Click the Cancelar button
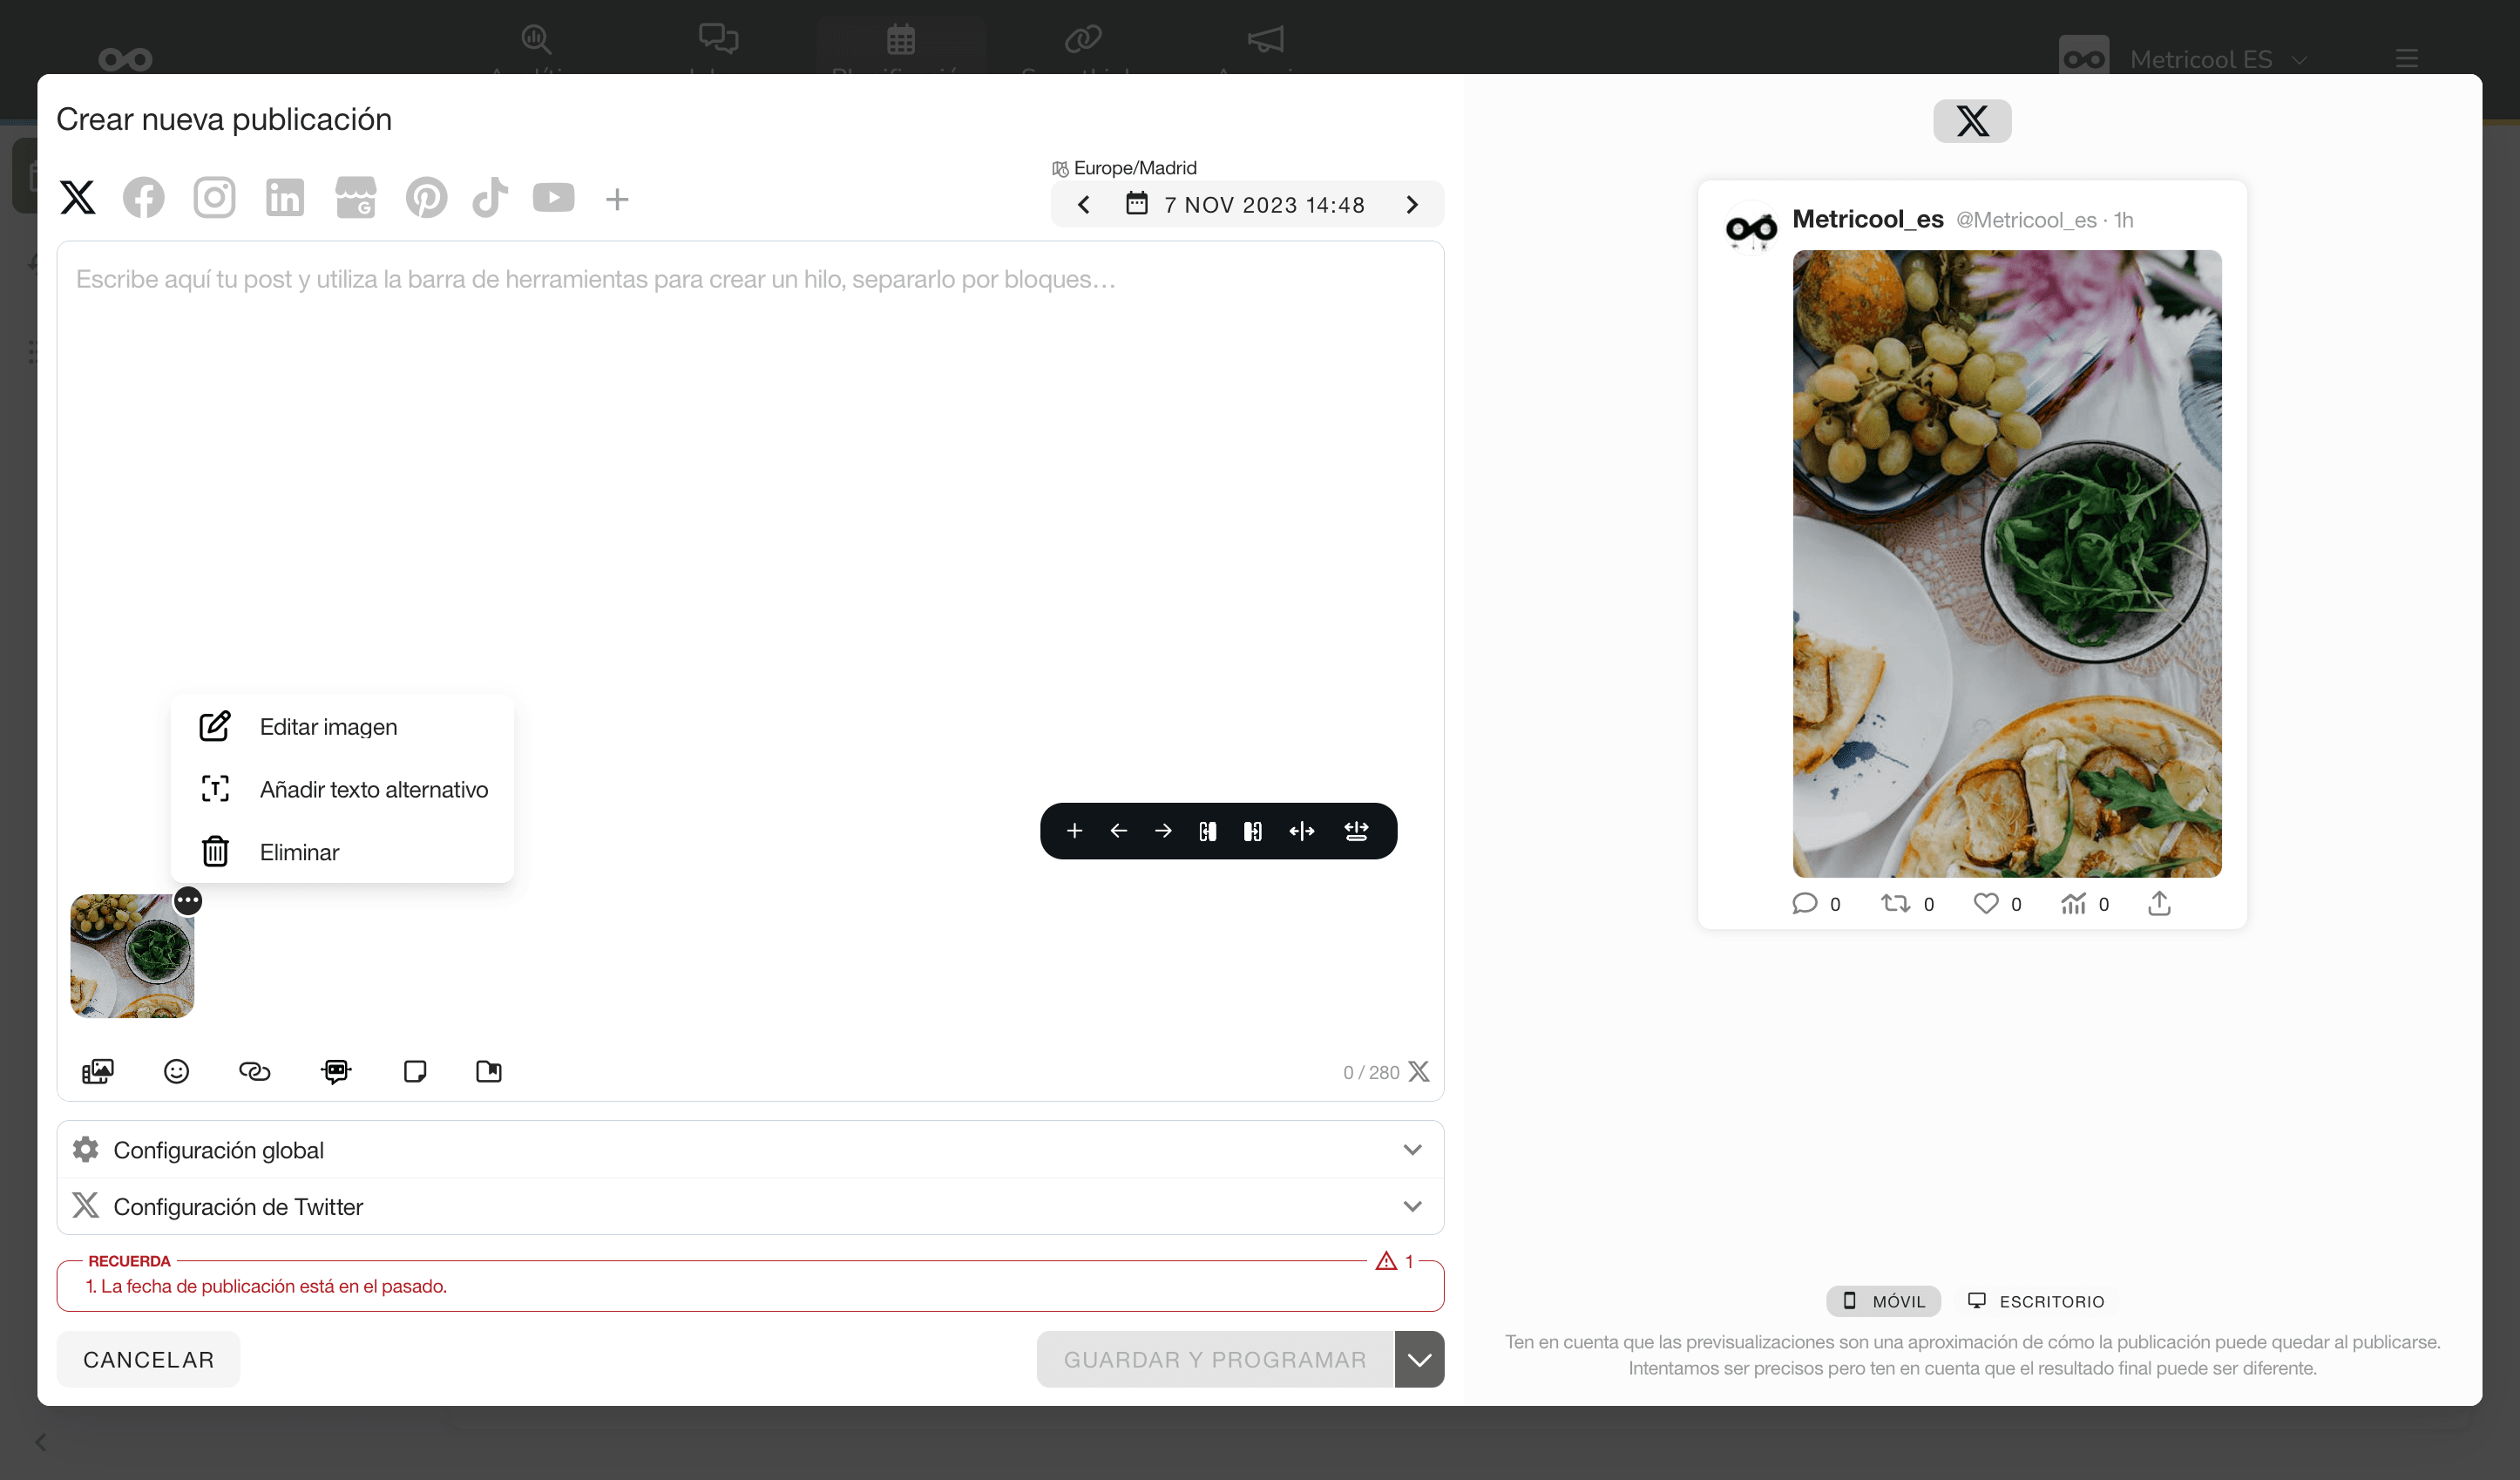The height and width of the screenshot is (1480, 2520). 148,1359
